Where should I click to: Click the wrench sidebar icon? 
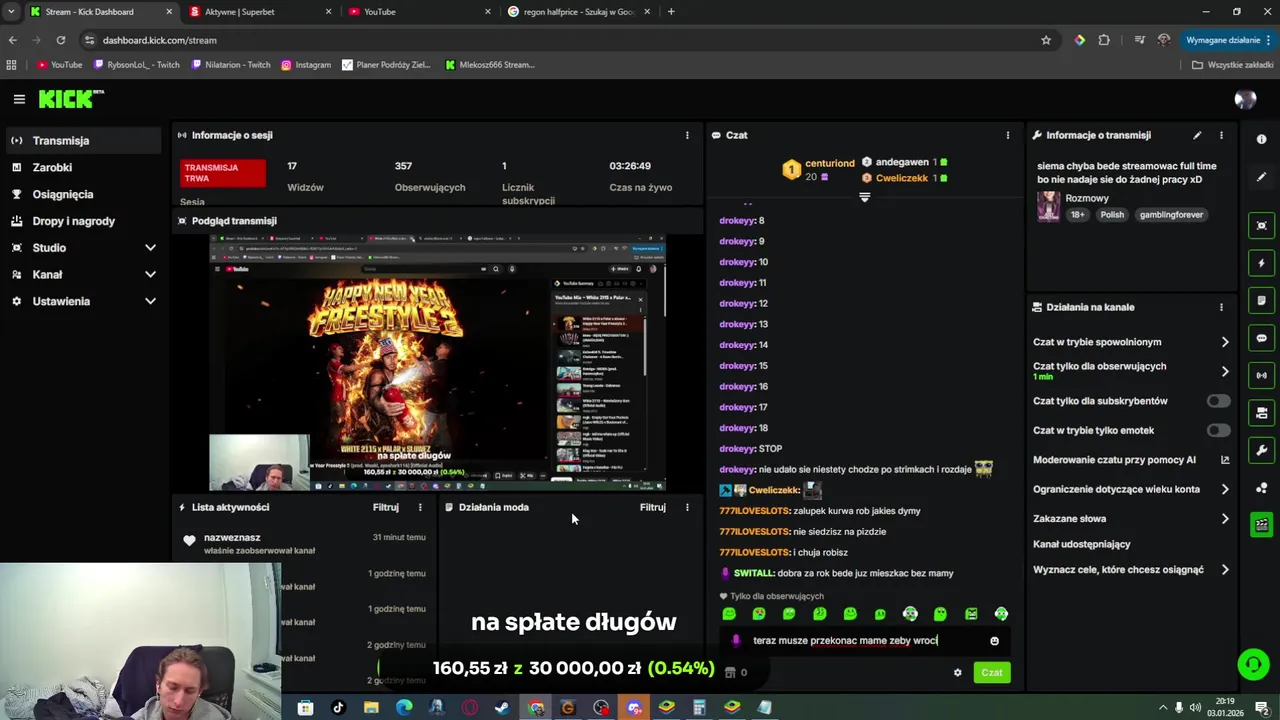click(1261, 450)
